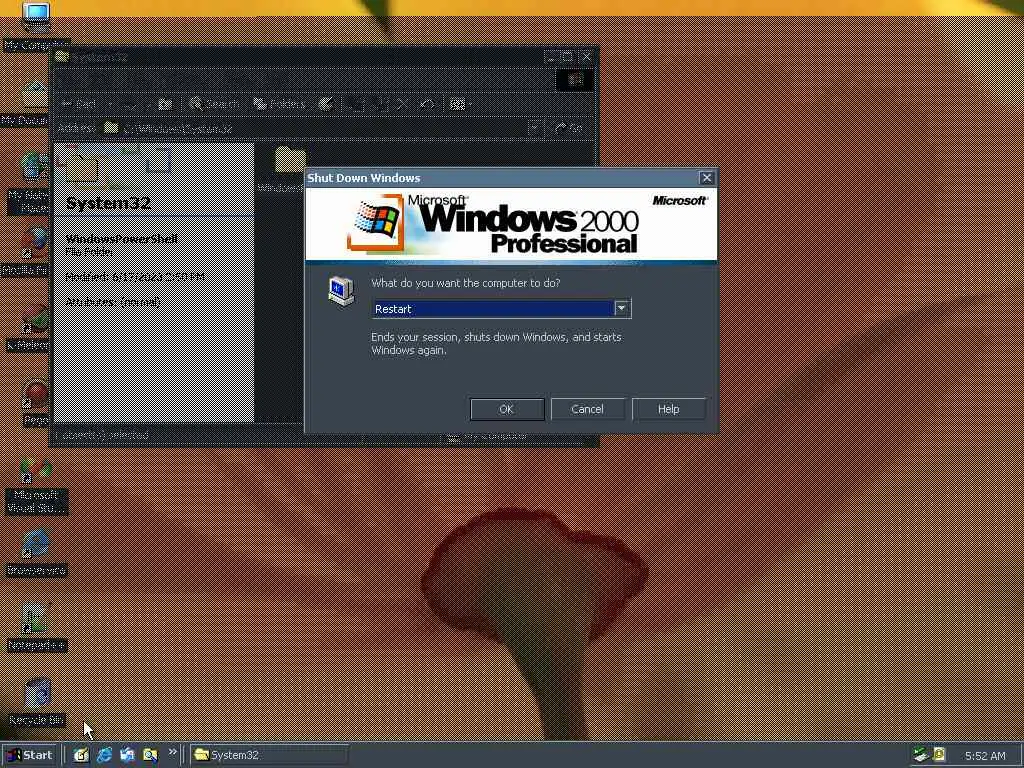
Task: Click the objects selected status bar text
Action: [103, 436]
